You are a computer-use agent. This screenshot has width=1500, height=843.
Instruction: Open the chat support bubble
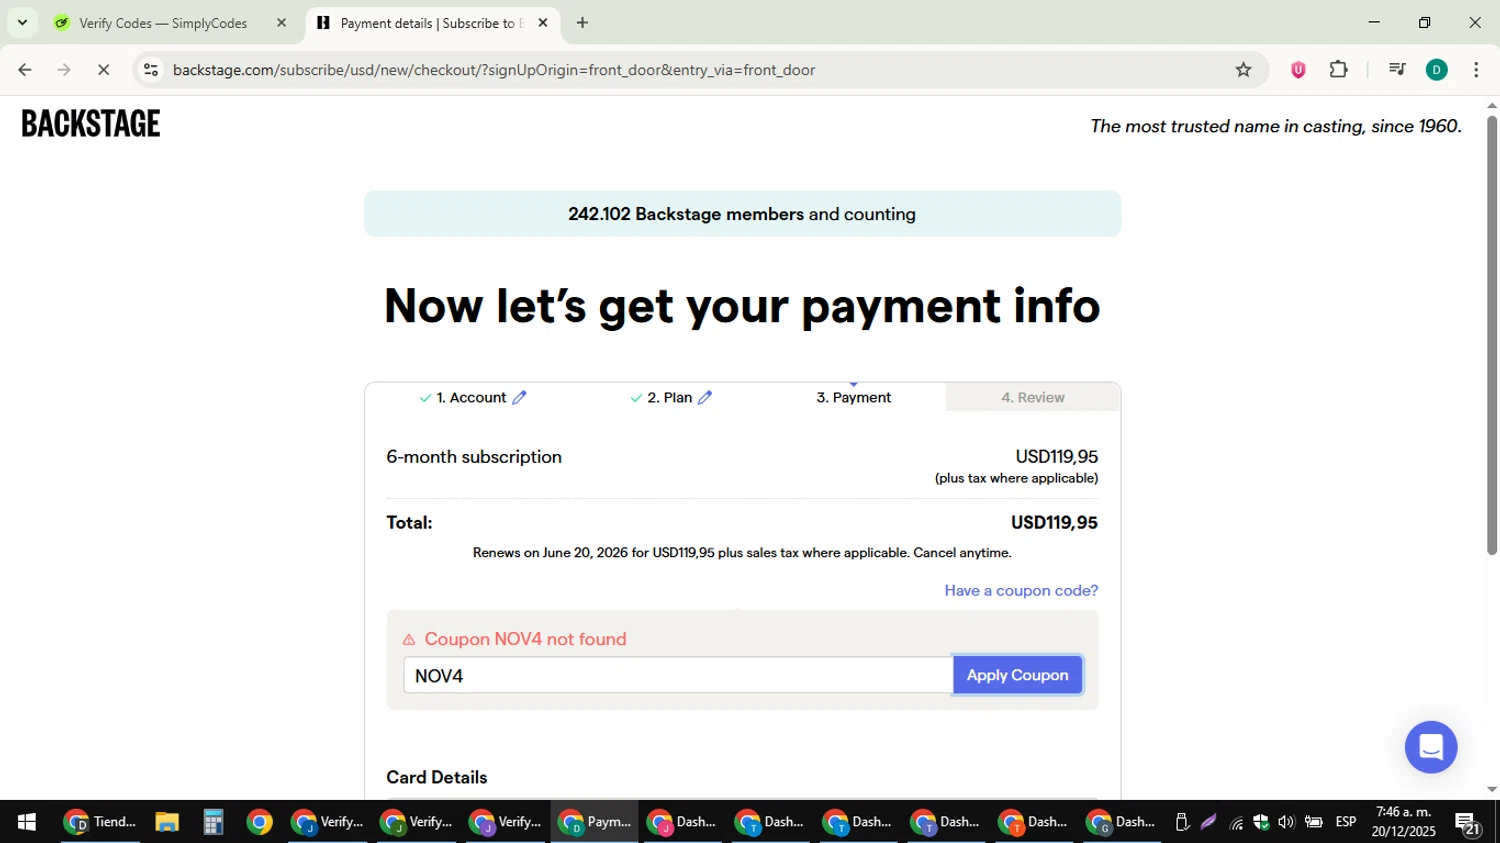tap(1431, 747)
